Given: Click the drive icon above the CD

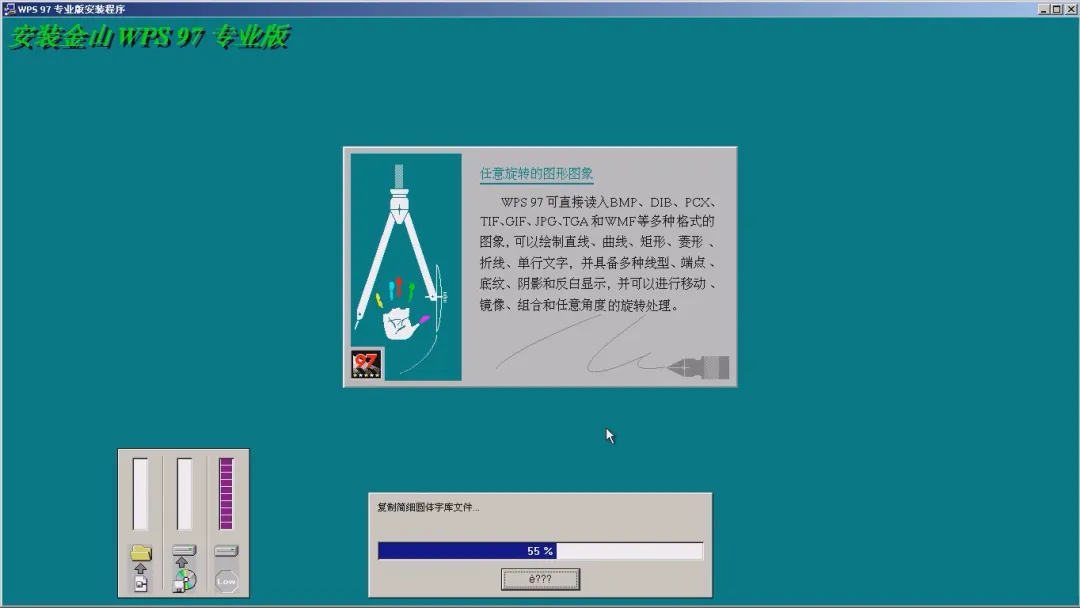Looking at the screenshot, I should coord(184,550).
